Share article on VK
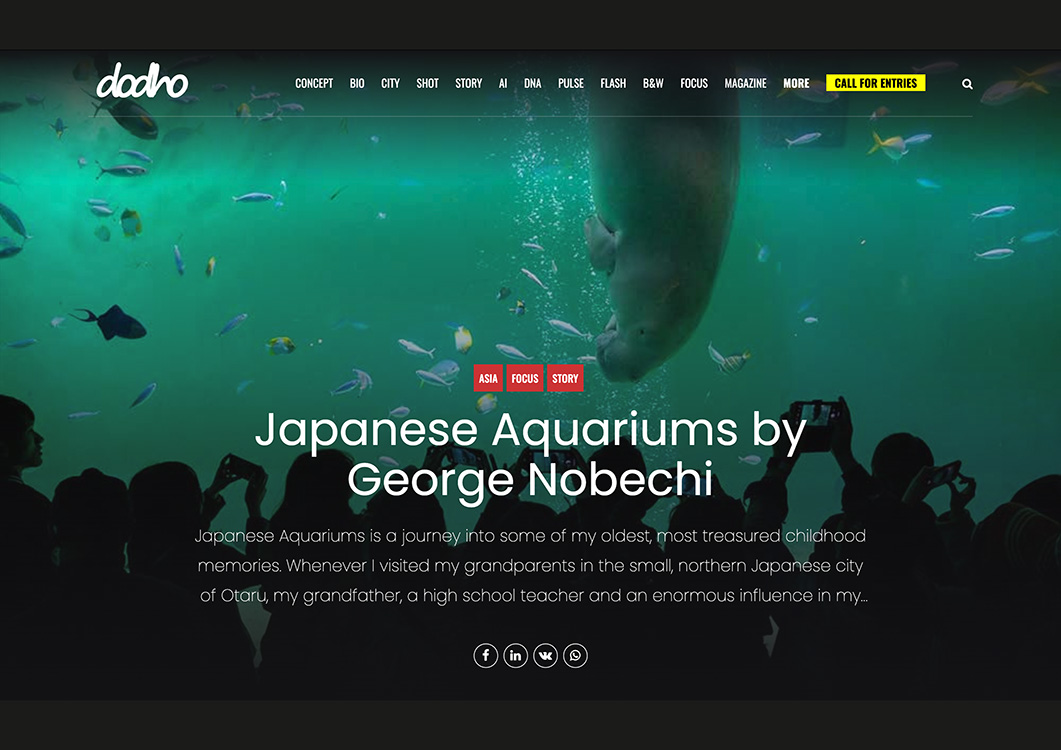This screenshot has height=750, width=1061. click(x=545, y=655)
